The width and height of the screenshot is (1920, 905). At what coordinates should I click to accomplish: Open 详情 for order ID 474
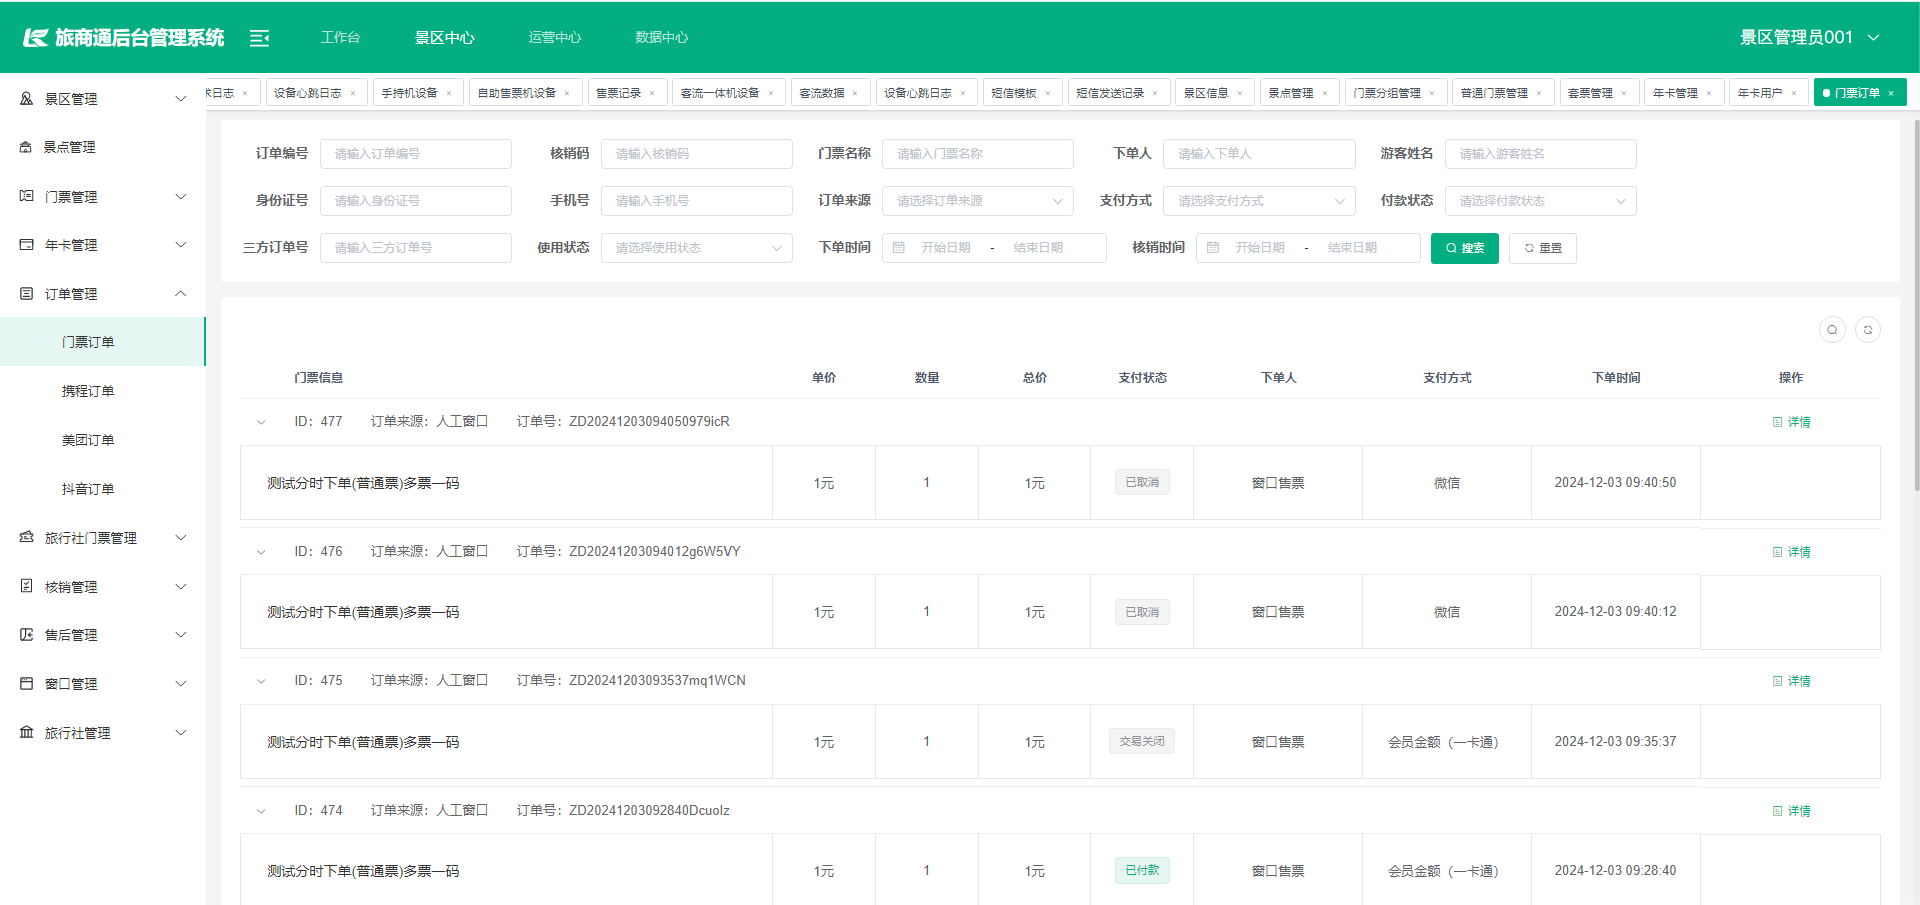(x=1792, y=811)
